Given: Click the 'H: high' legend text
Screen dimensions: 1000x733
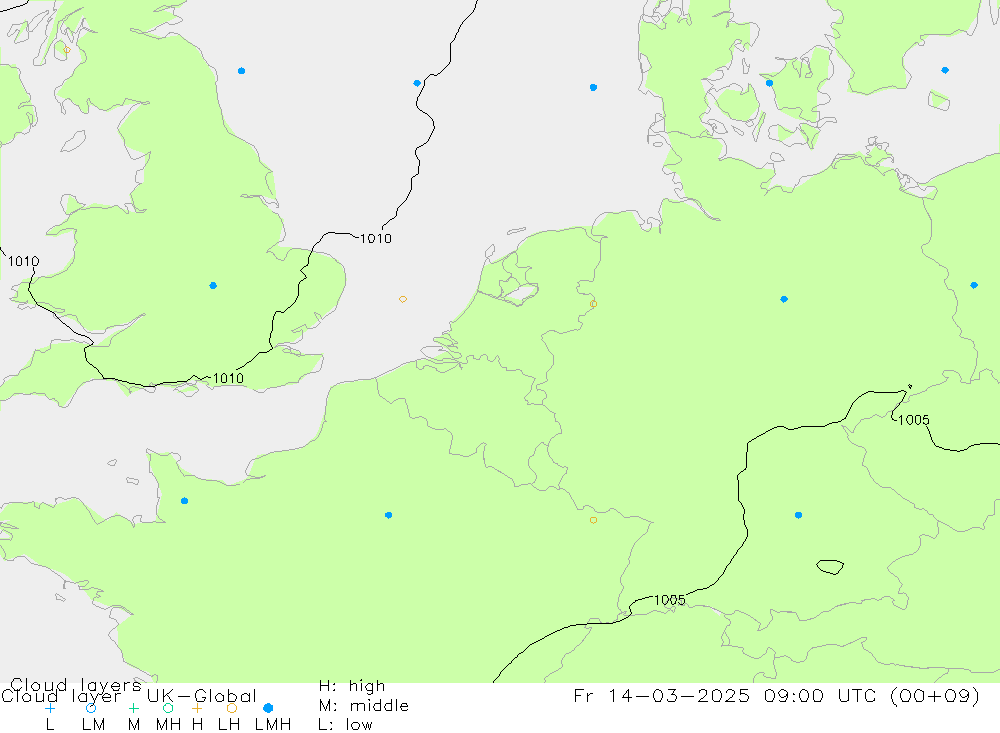Looking at the screenshot, I should tap(352, 686).
